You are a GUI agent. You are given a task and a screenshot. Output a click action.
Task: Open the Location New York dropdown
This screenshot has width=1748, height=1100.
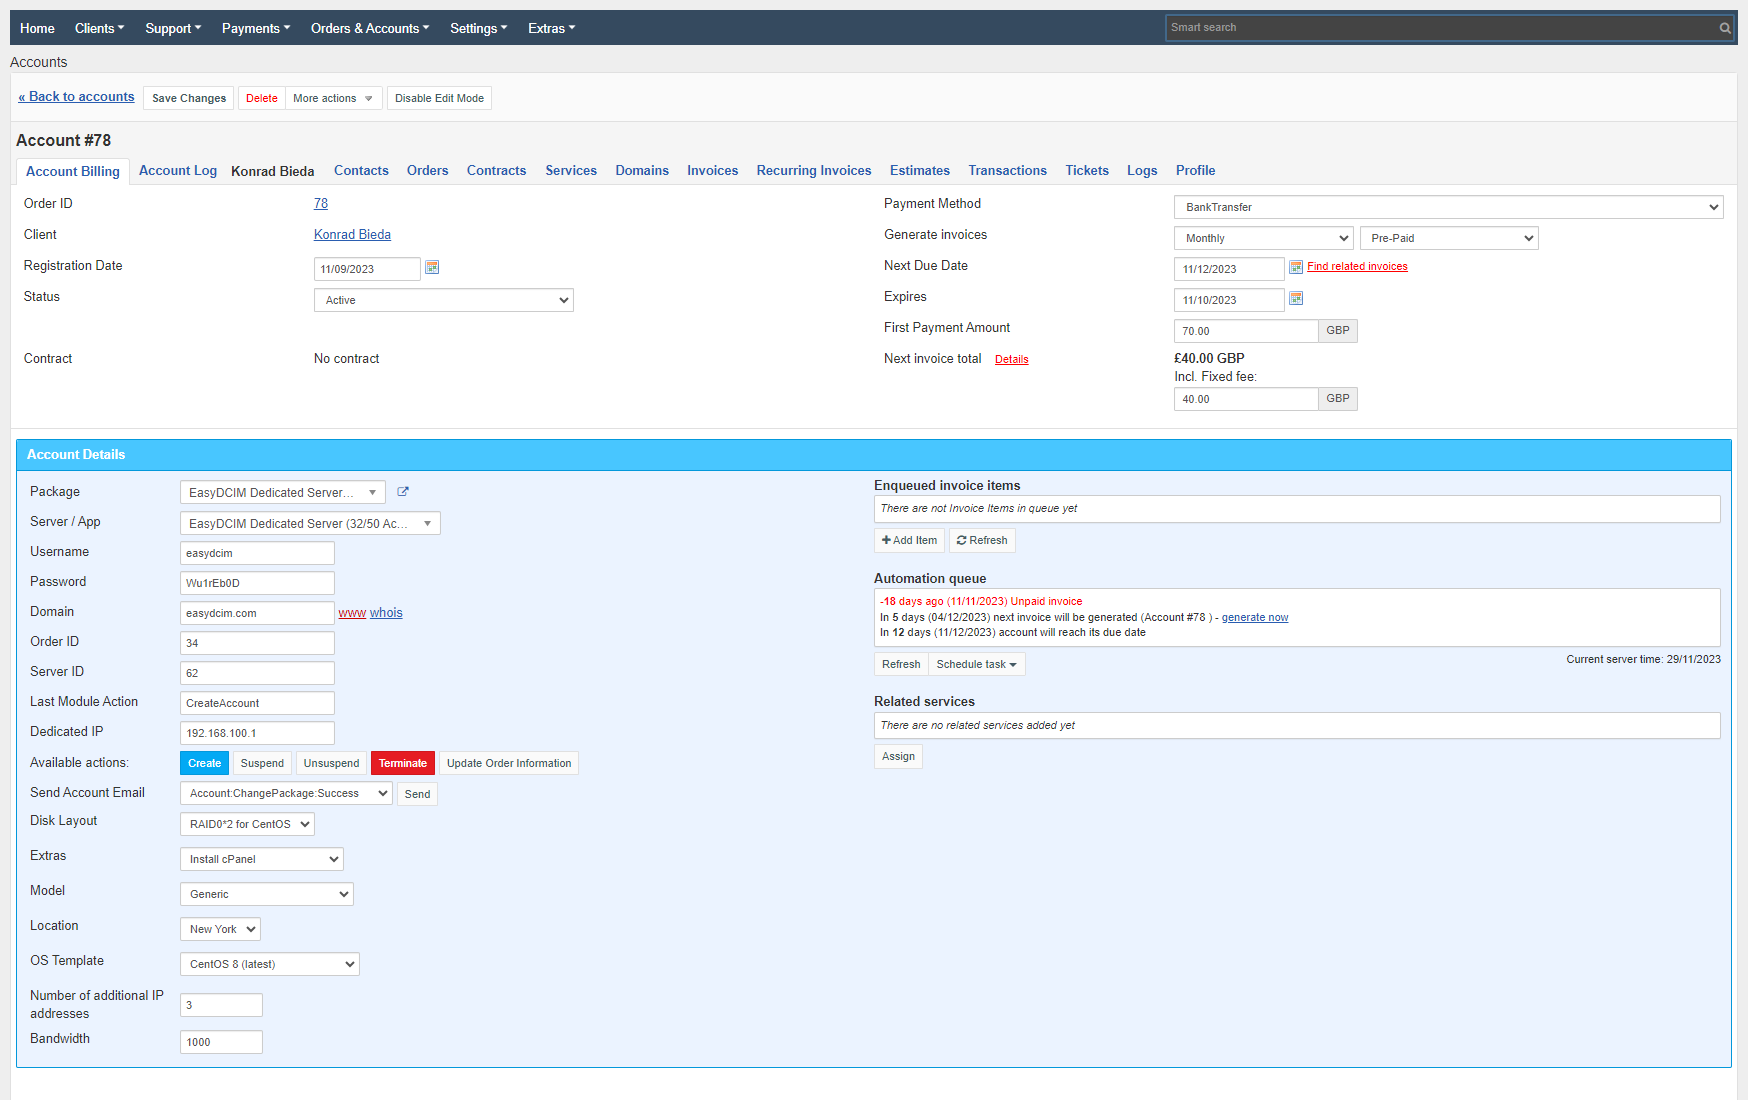pos(220,929)
